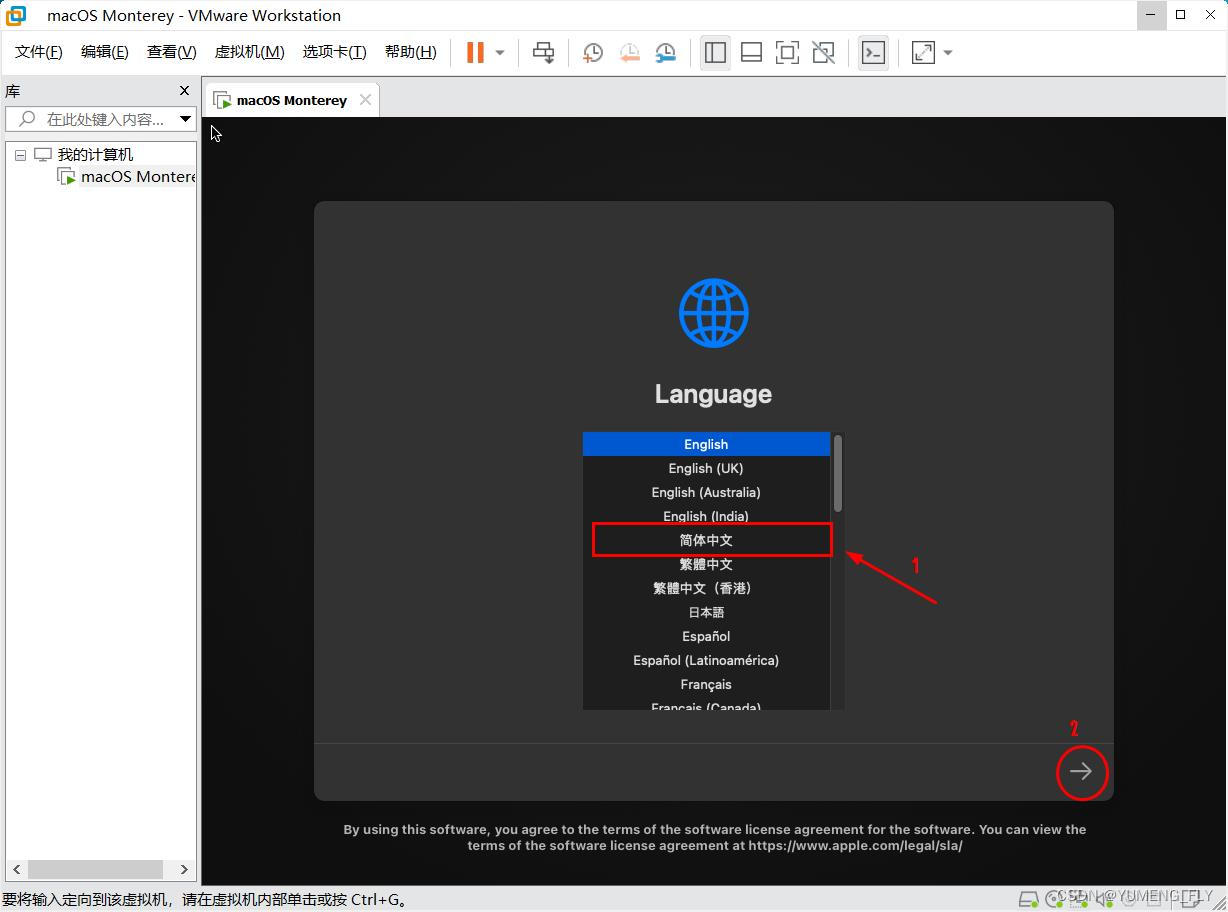
Task: Toggle the console view icon
Action: 873,53
